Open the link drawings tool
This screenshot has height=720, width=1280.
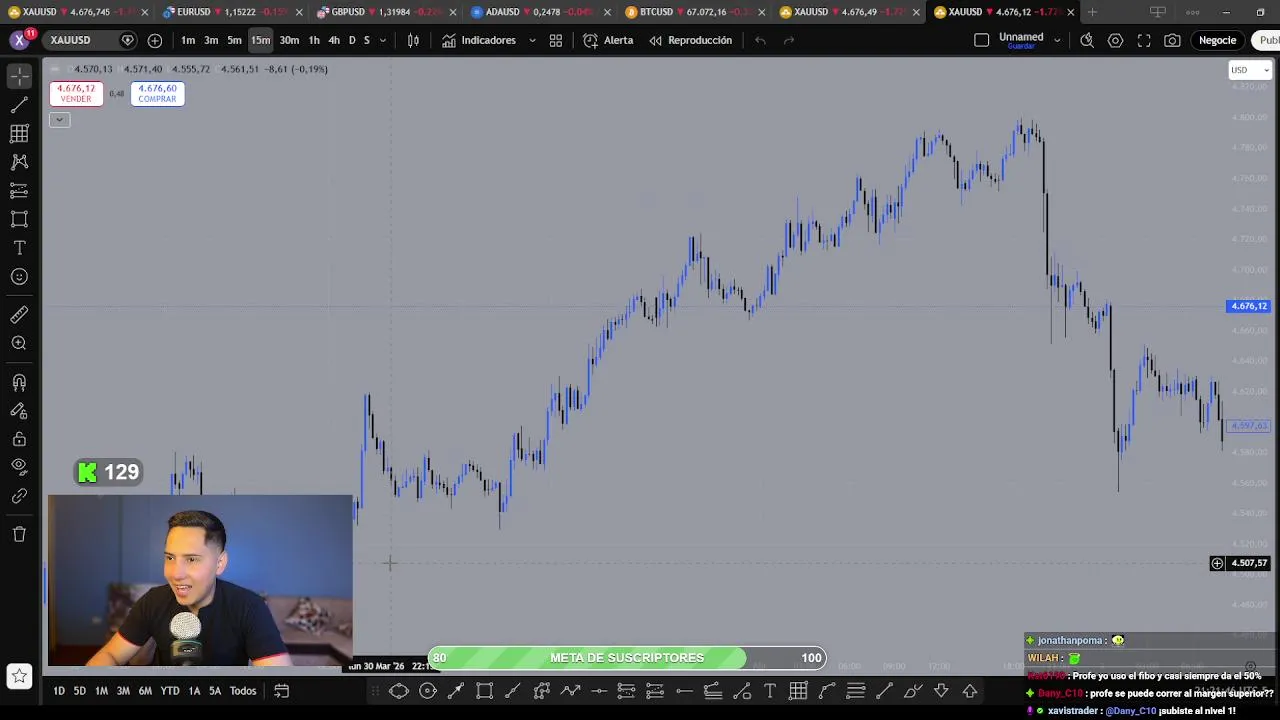tap(19, 496)
